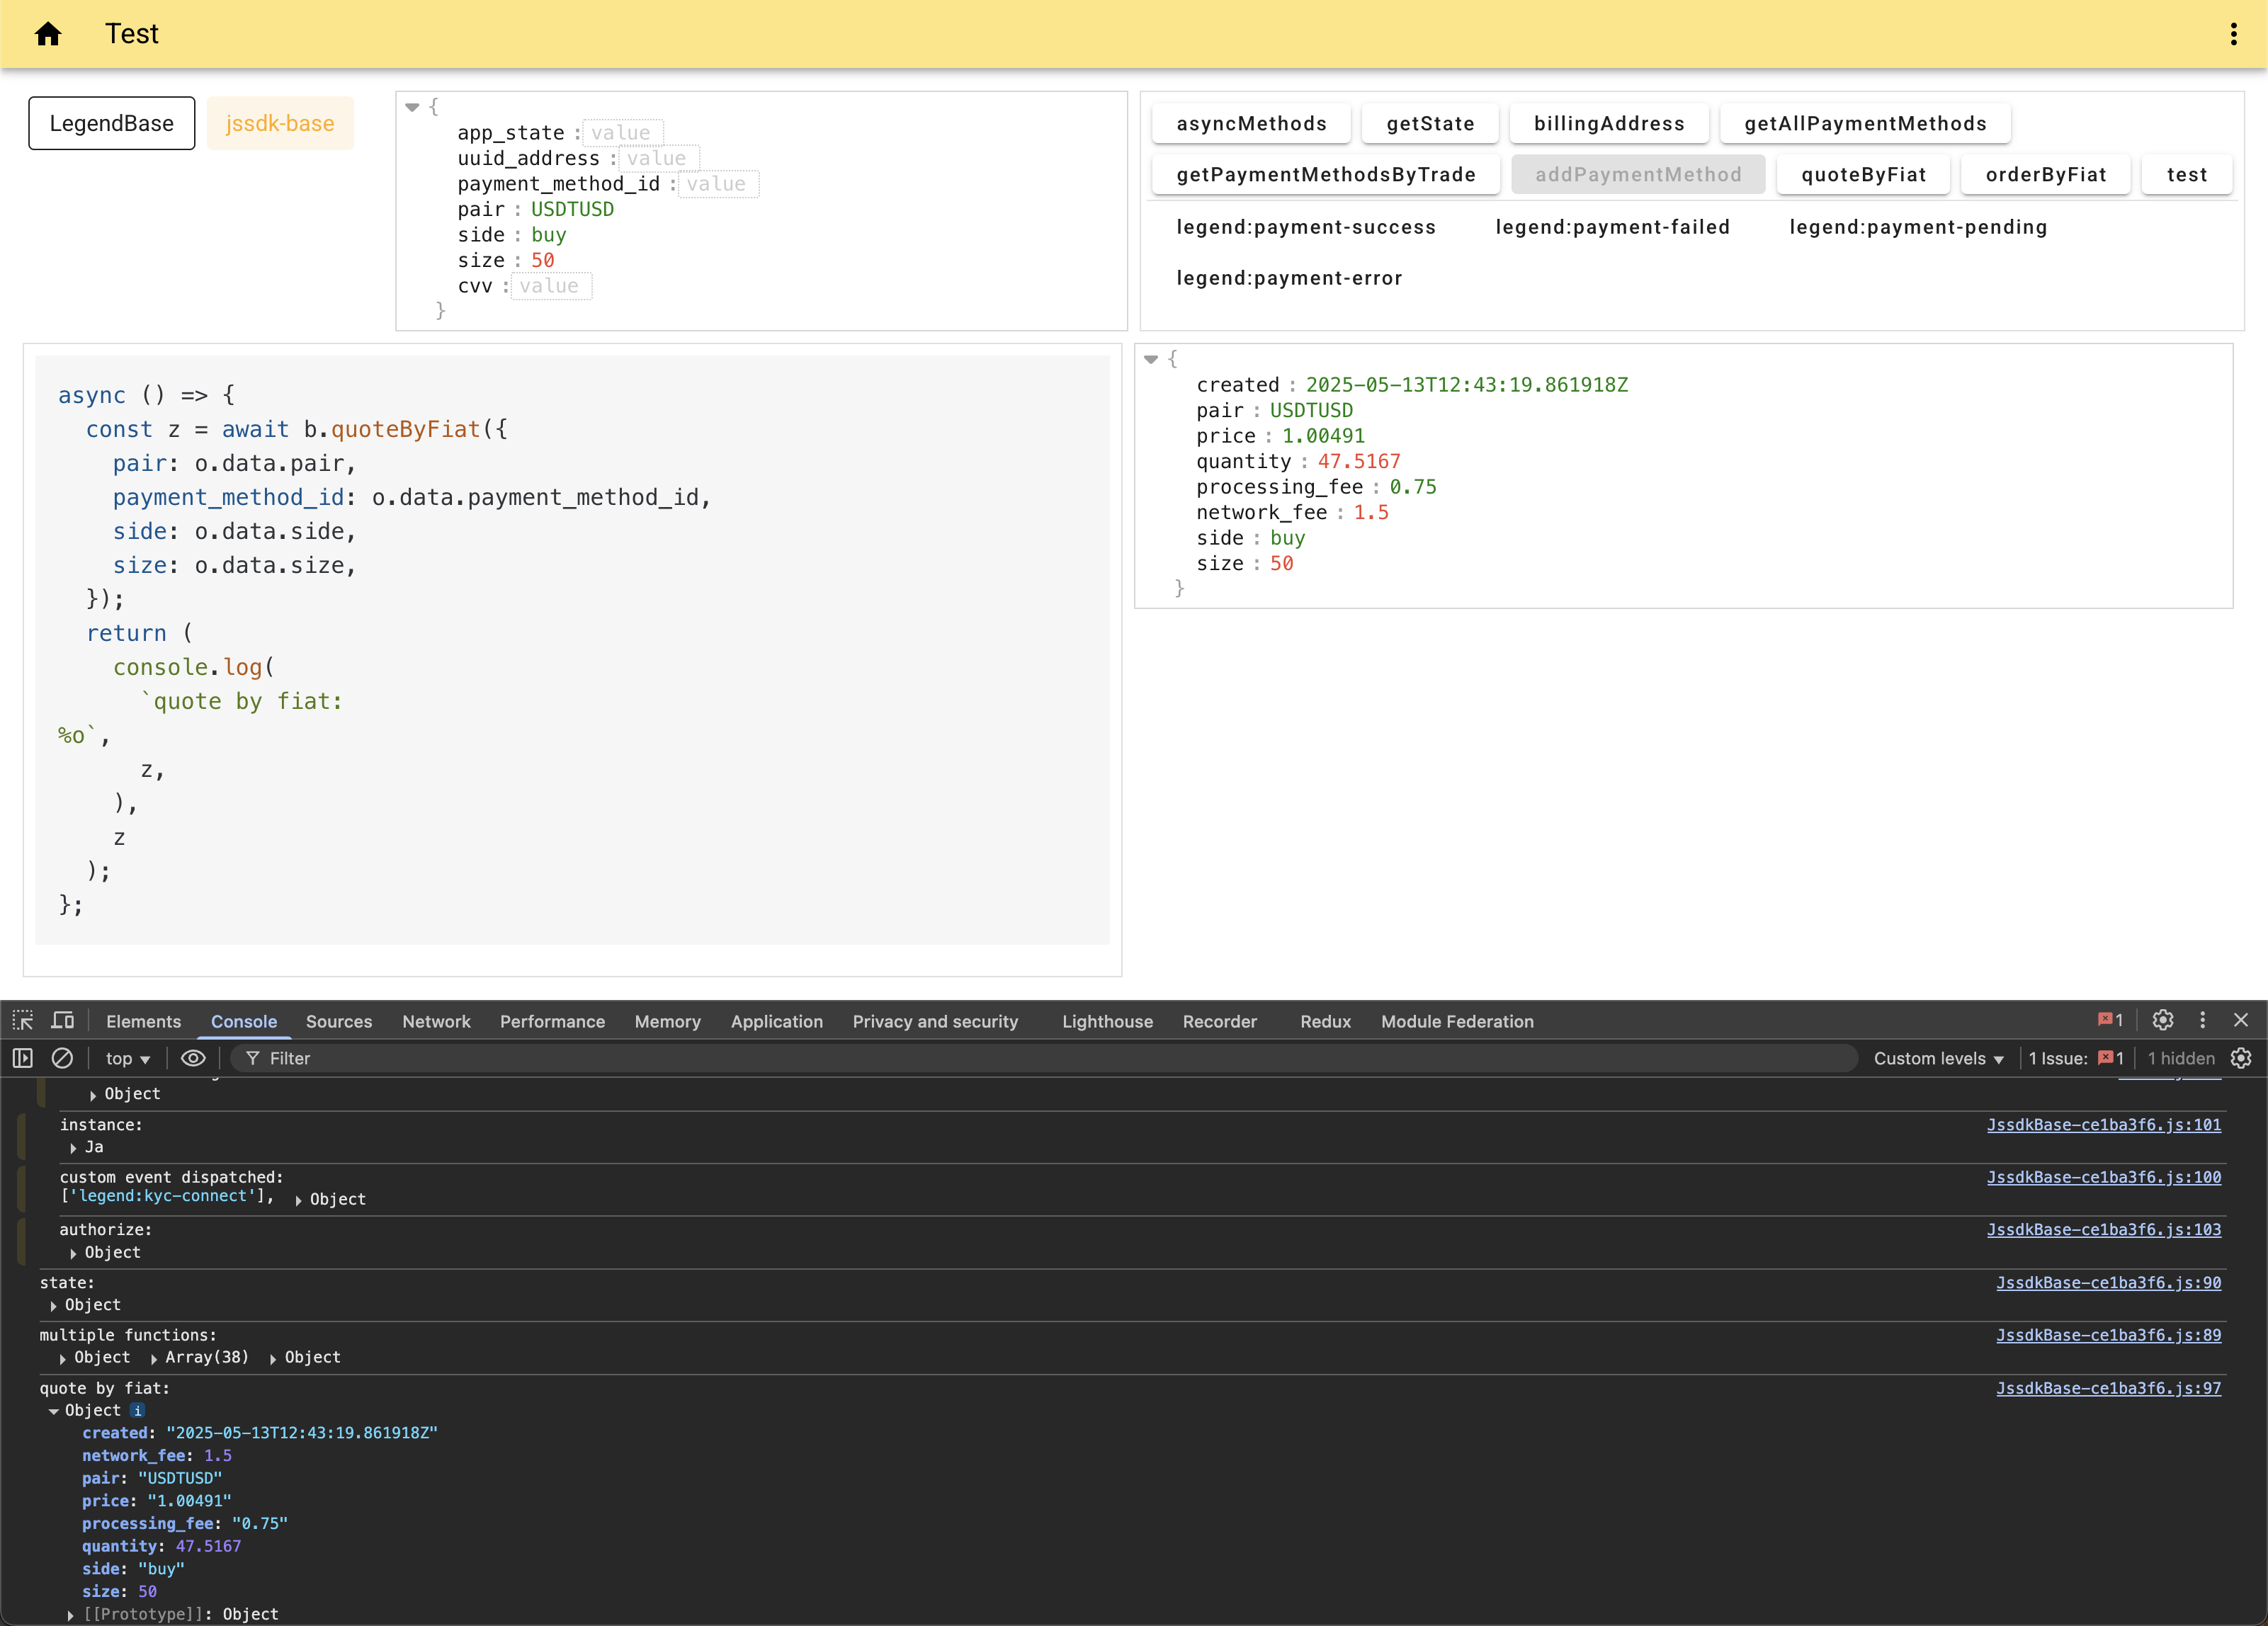Open the Redux tab

coord(1325,1021)
